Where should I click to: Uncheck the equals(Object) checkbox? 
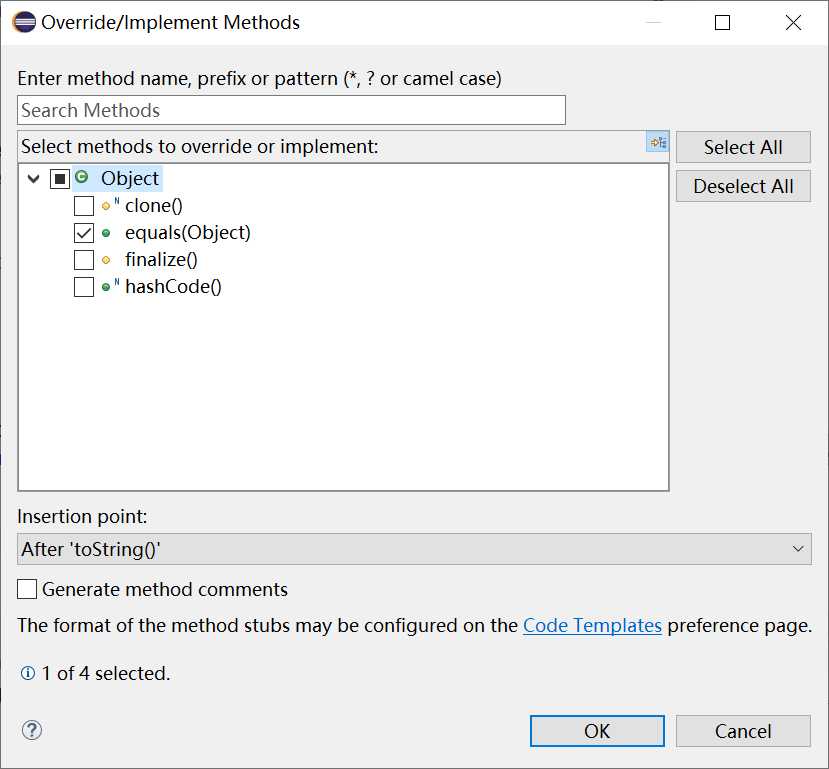pyautogui.click(x=84, y=233)
